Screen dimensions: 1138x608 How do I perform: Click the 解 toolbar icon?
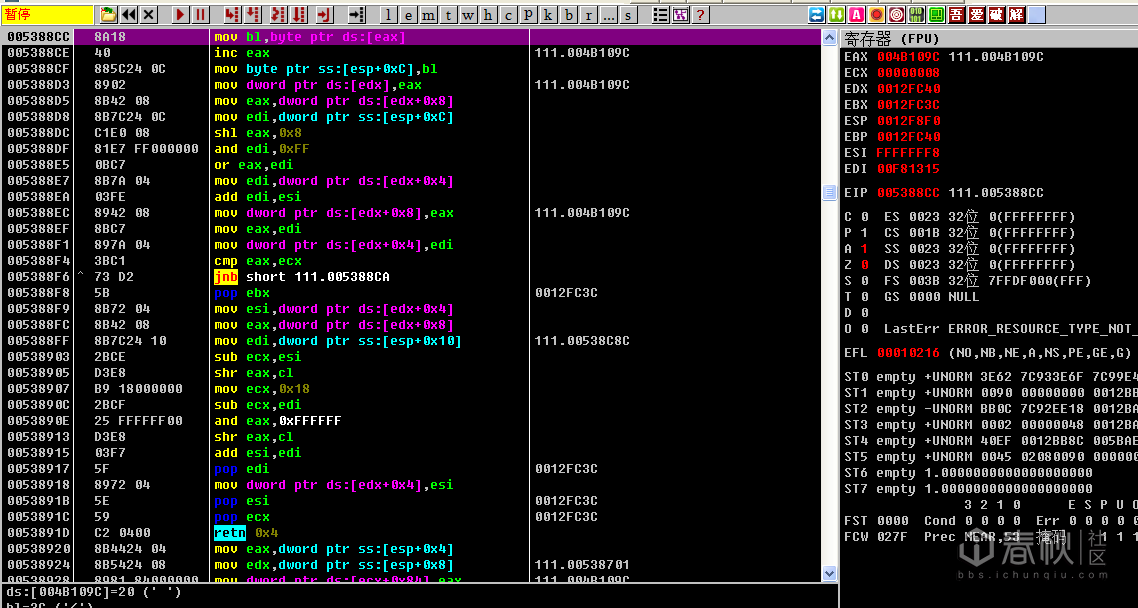coord(1016,15)
